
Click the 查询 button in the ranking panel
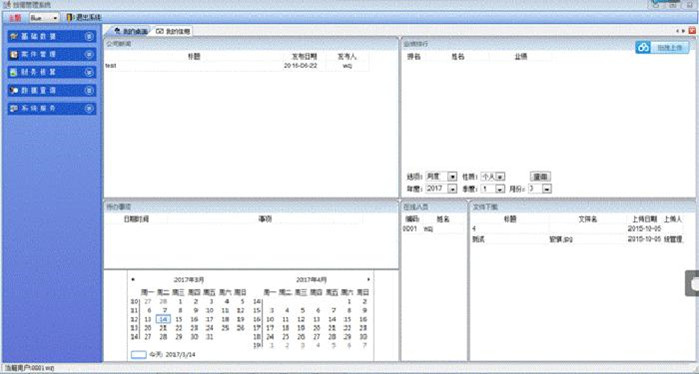(540, 176)
